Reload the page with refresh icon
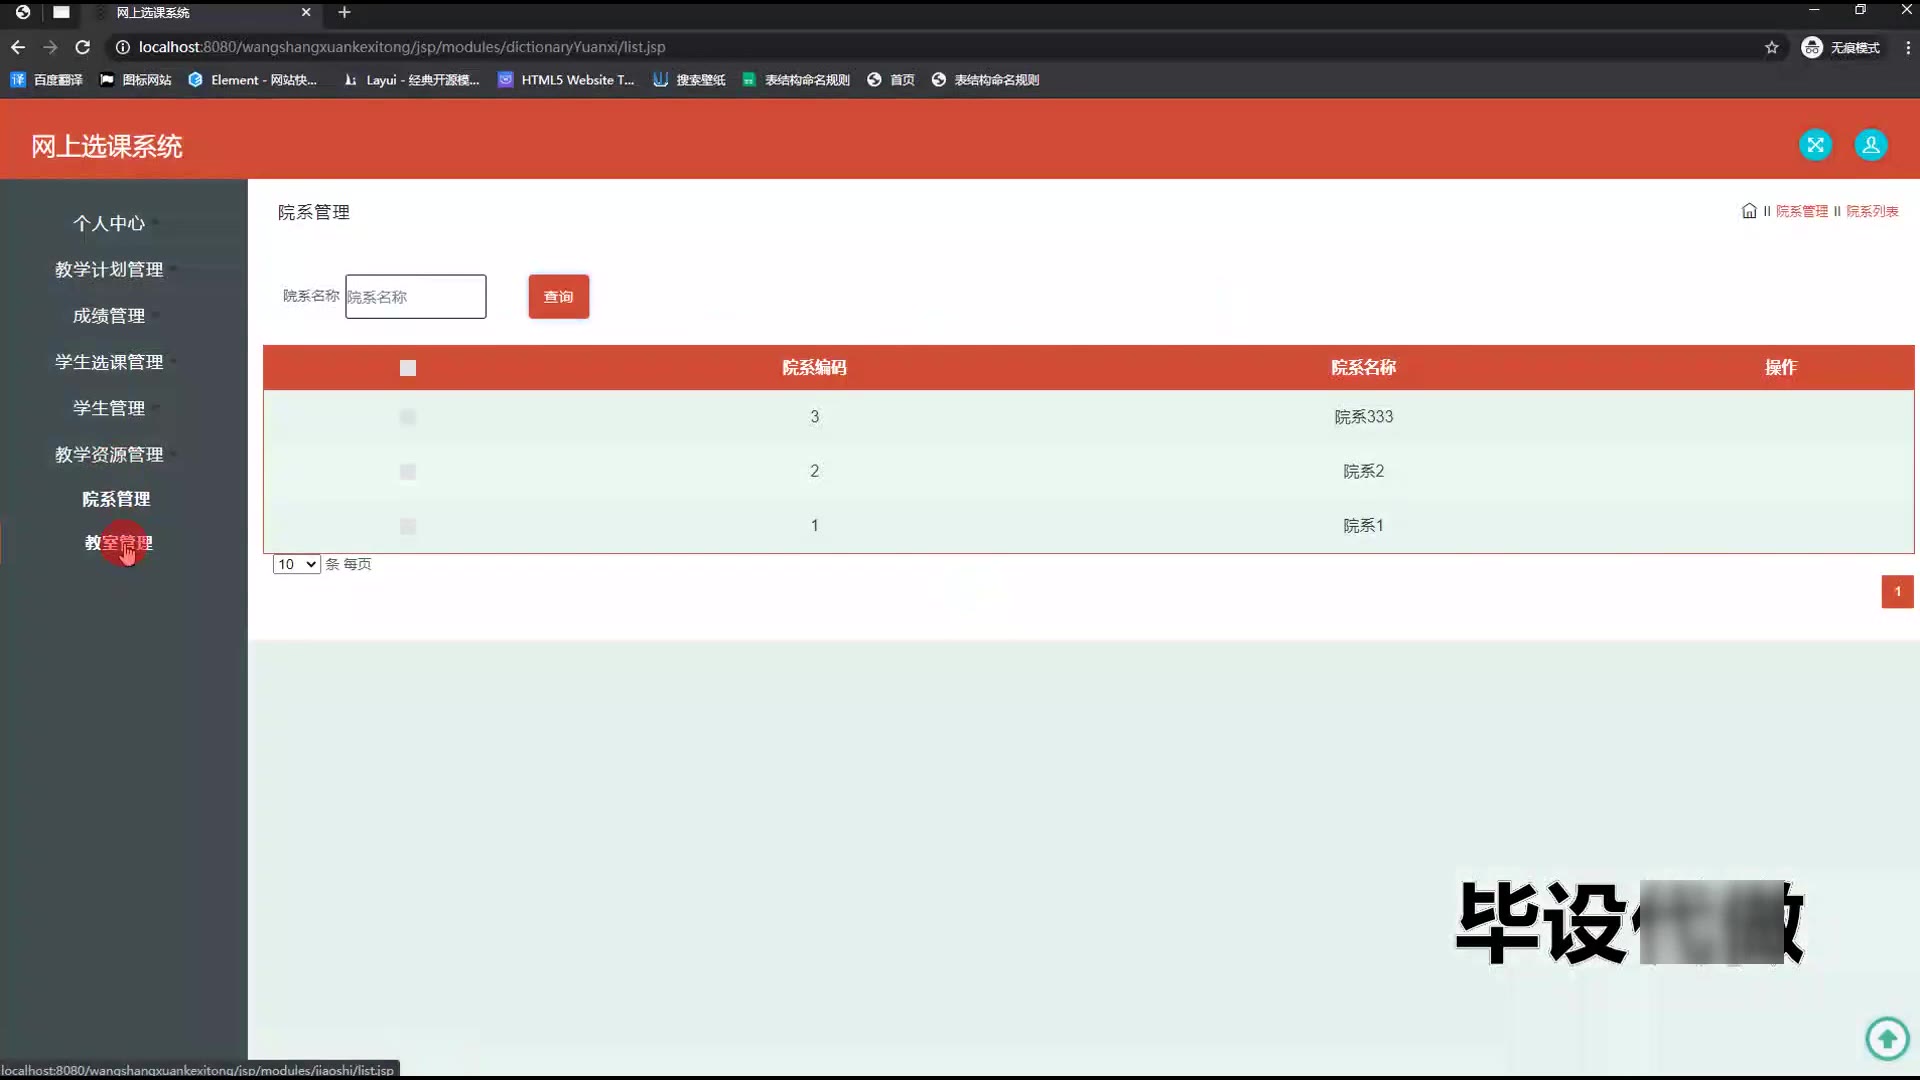Image resolution: width=1920 pixels, height=1080 pixels. 83,47
